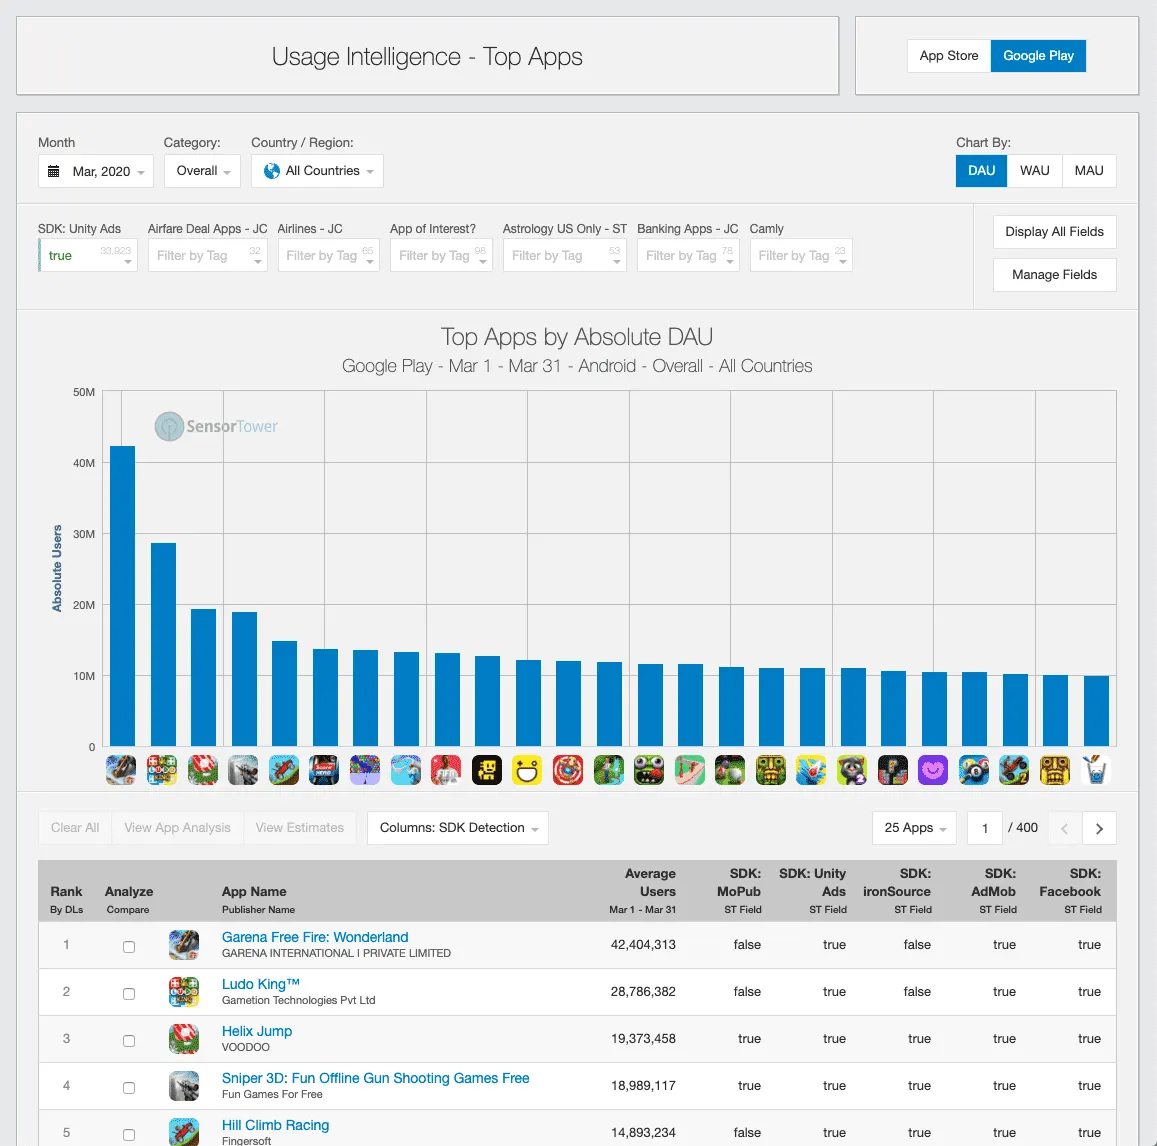Click the Hill Climb Racing 2 icon
1157x1146 pixels.
(1015, 770)
